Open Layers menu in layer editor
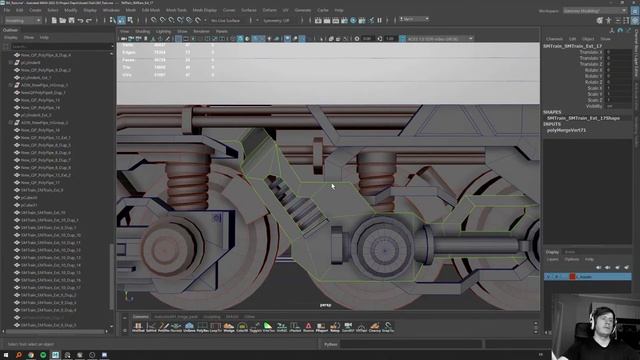The image size is (640, 360). pyautogui.click(x=552, y=259)
